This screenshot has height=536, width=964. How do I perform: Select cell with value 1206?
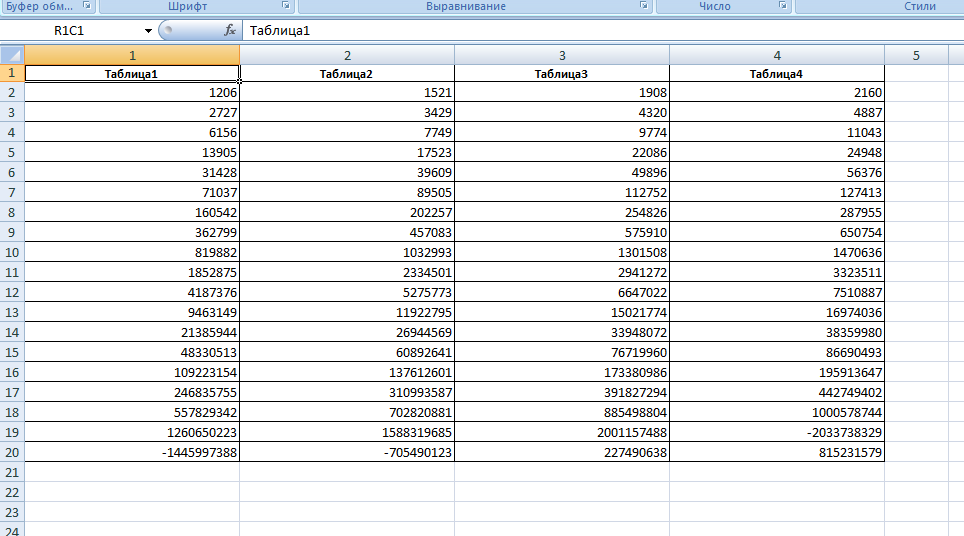tap(132, 93)
